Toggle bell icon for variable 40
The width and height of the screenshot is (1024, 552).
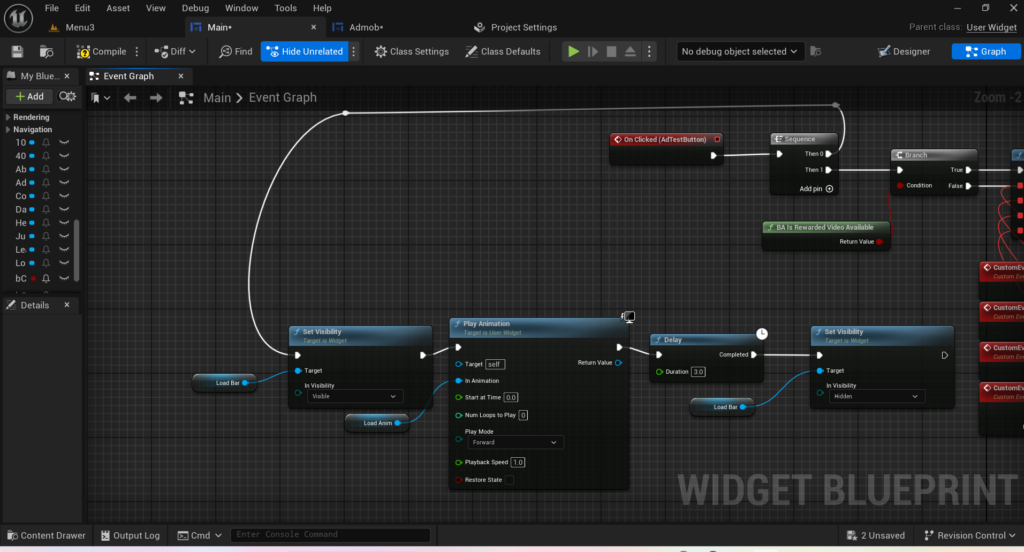(46, 156)
